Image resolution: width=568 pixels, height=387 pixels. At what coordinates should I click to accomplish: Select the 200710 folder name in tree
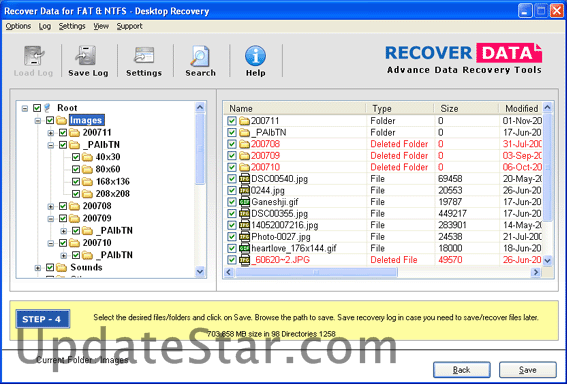pos(97,243)
